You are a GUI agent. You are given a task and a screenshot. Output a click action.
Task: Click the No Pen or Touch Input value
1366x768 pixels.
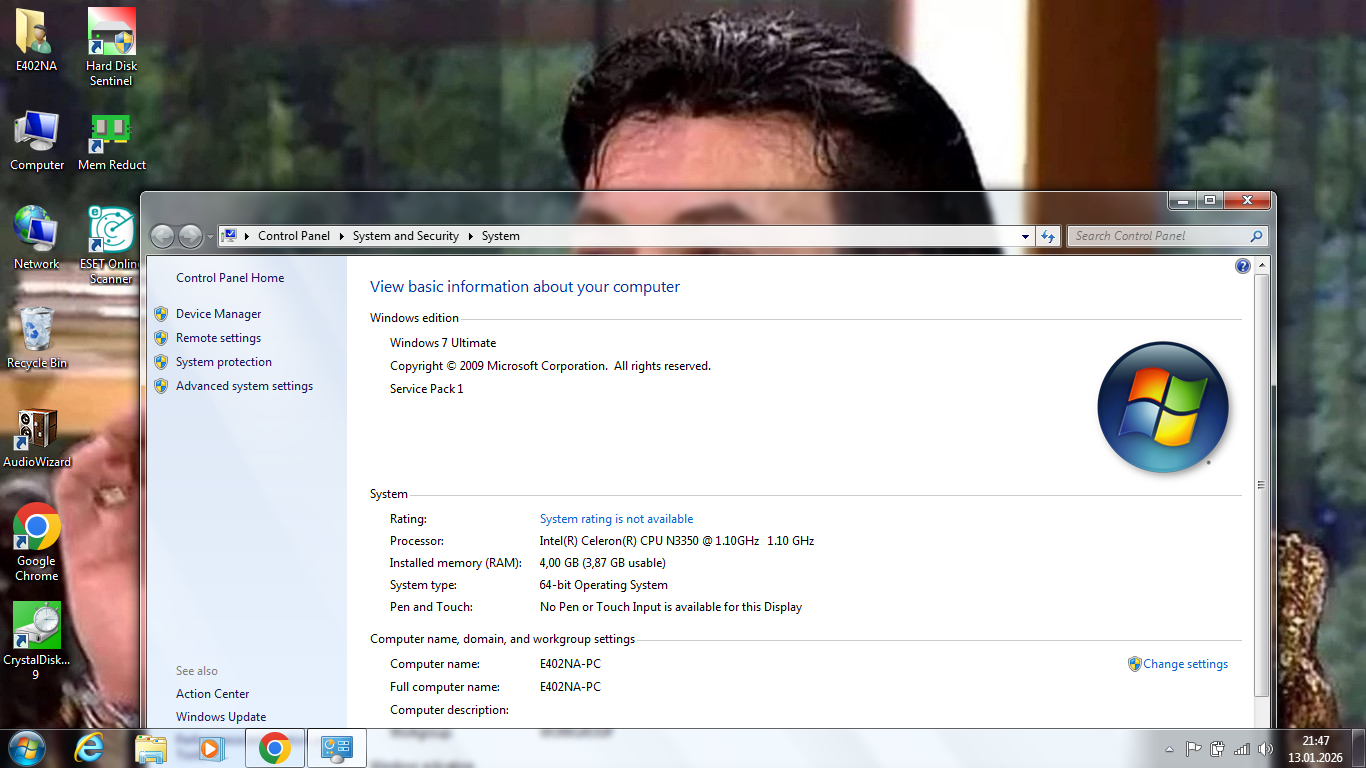(670, 607)
